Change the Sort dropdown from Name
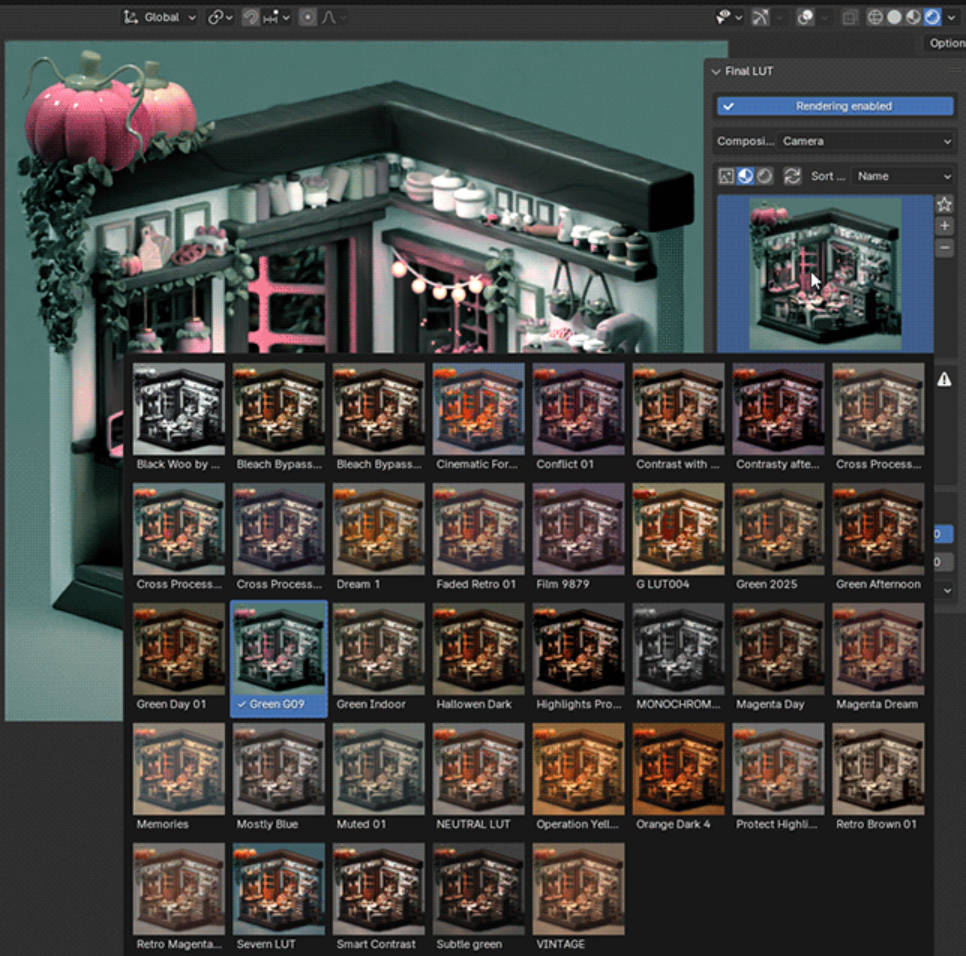Viewport: 966px width, 956px height. pyautogui.click(x=900, y=176)
